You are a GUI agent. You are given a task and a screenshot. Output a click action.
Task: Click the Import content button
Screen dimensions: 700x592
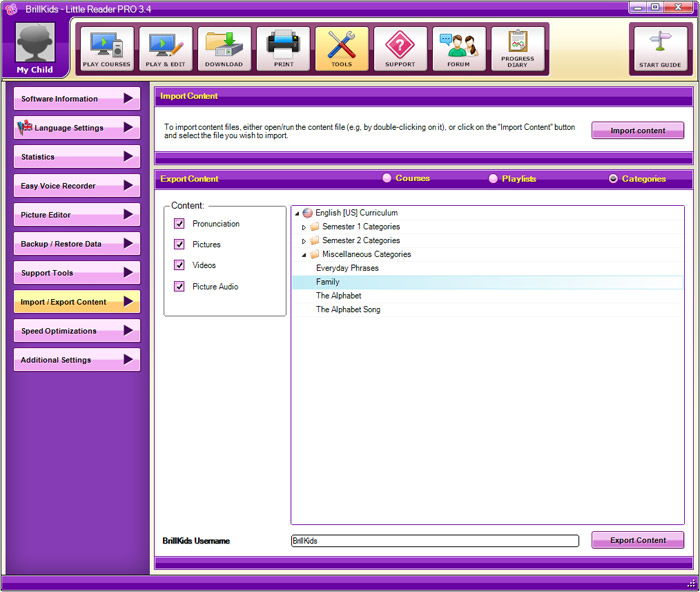pyautogui.click(x=638, y=130)
